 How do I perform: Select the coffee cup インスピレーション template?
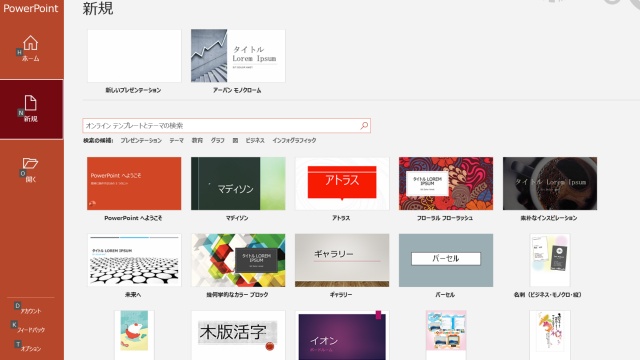point(550,184)
